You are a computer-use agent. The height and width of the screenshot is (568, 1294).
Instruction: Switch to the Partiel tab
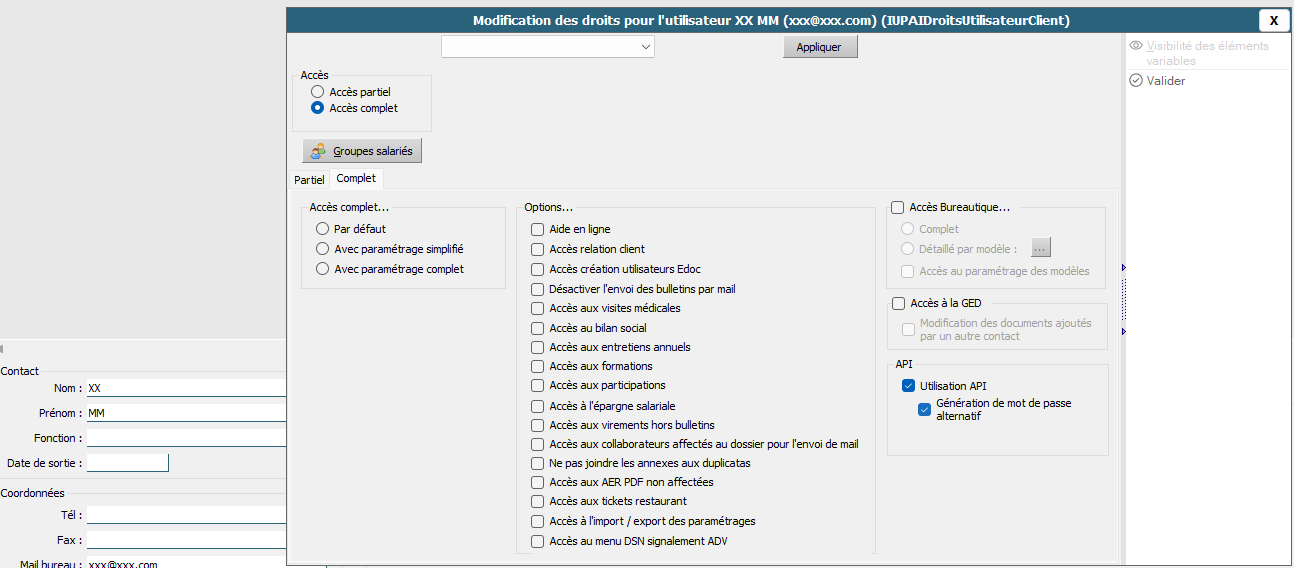coord(309,180)
